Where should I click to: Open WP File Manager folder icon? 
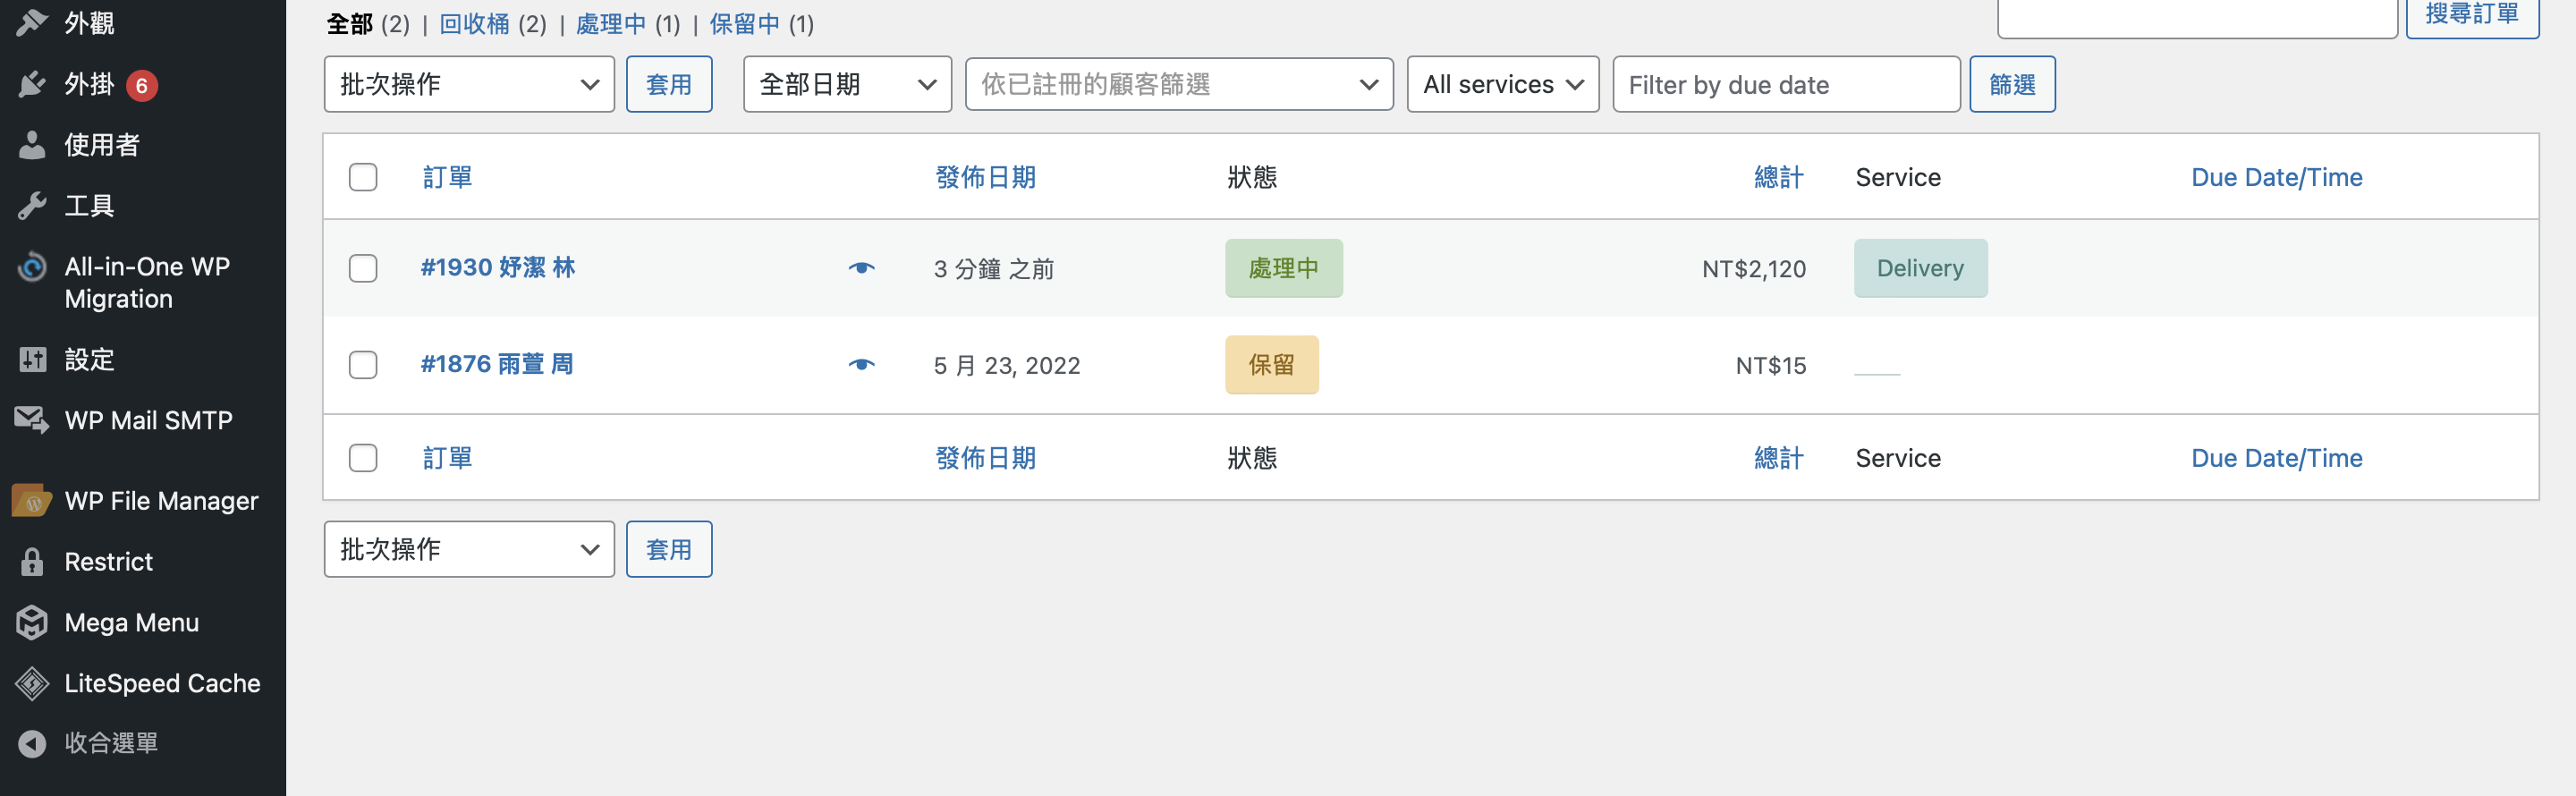point(32,501)
